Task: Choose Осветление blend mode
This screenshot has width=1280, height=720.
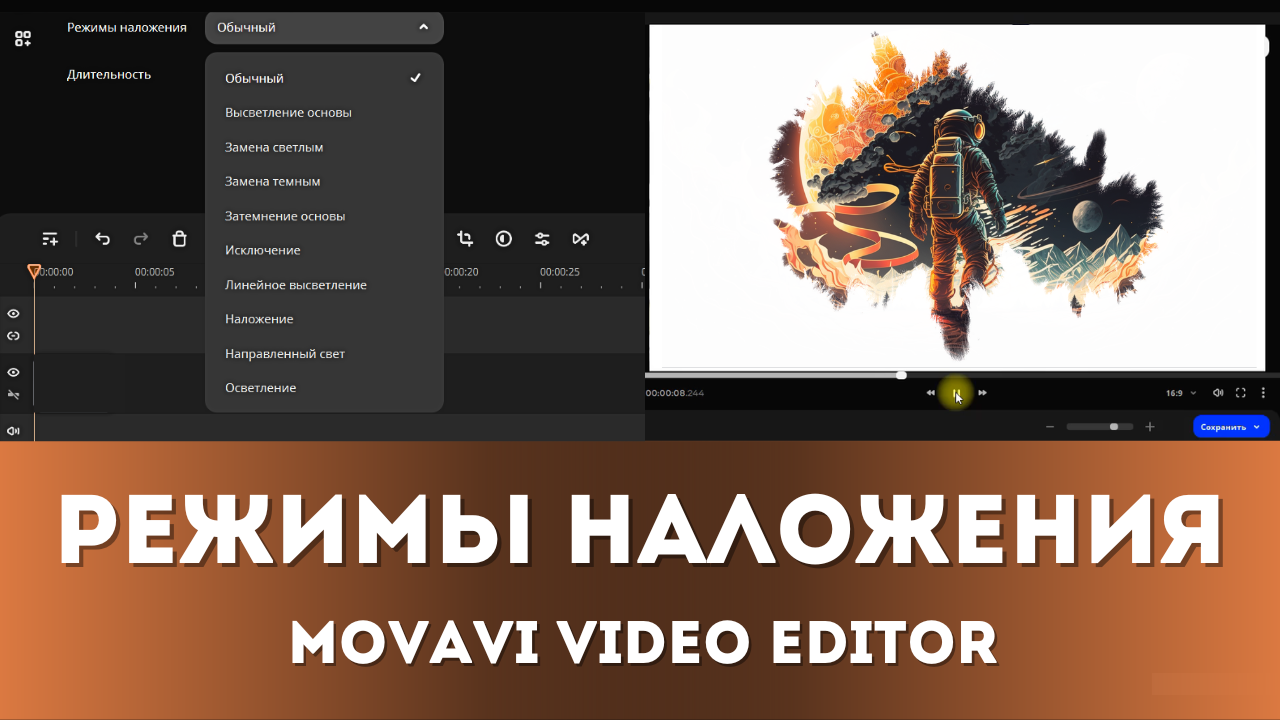Action: [324, 388]
